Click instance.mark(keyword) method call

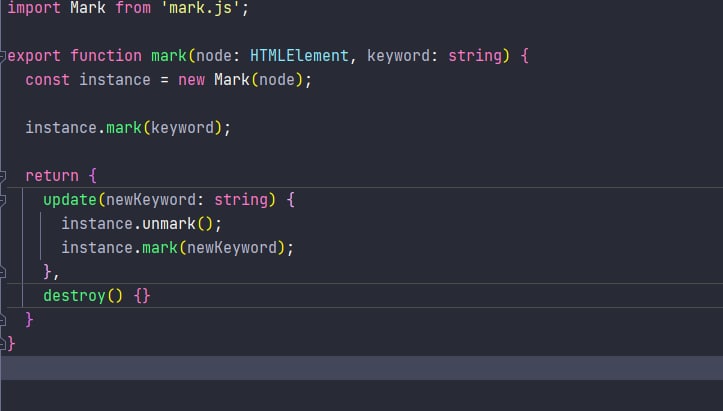click(x=124, y=128)
